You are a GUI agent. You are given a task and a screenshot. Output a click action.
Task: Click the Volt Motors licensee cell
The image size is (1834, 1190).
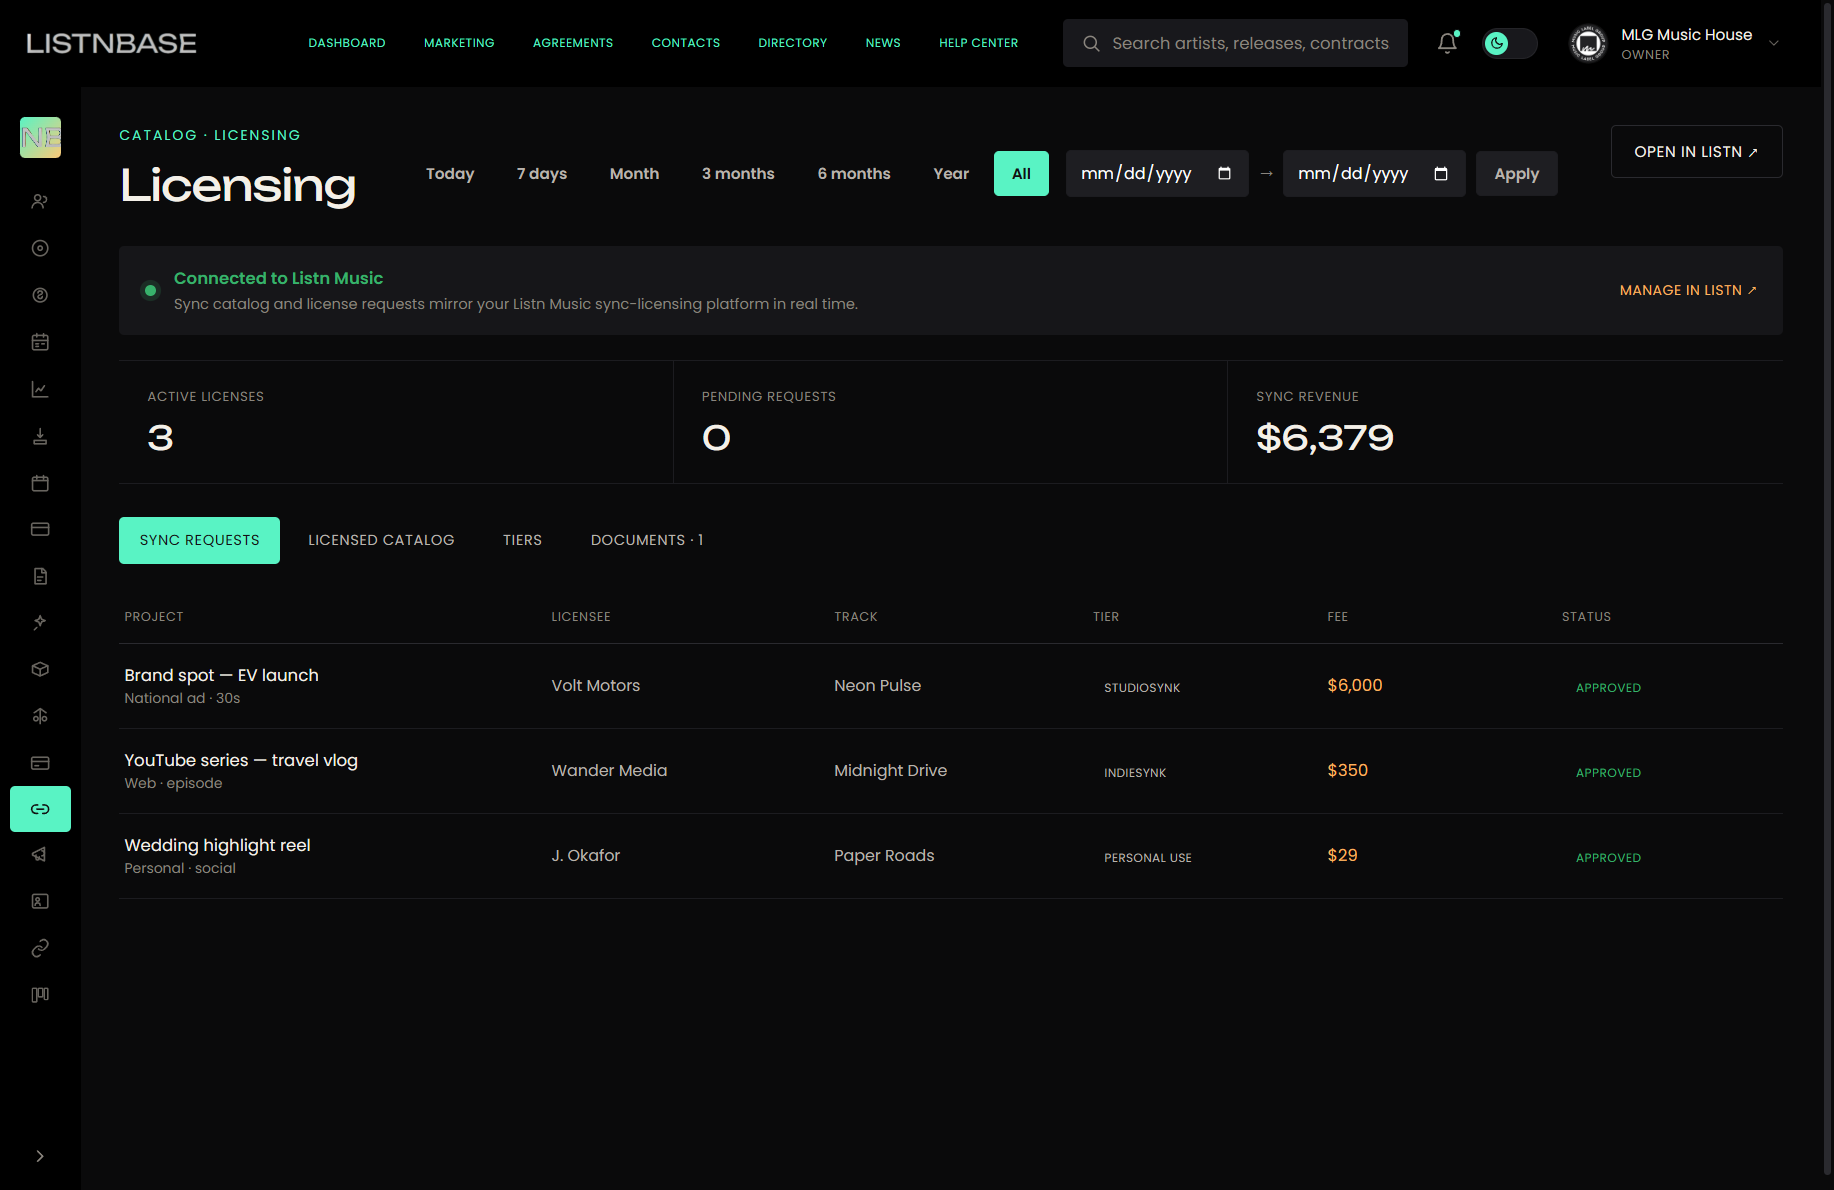click(x=596, y=686)
